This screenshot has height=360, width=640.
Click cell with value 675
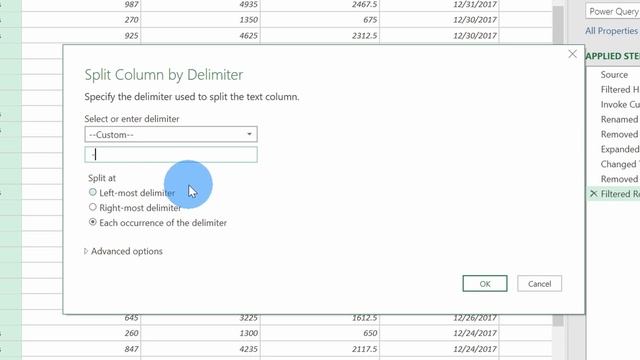320,20
